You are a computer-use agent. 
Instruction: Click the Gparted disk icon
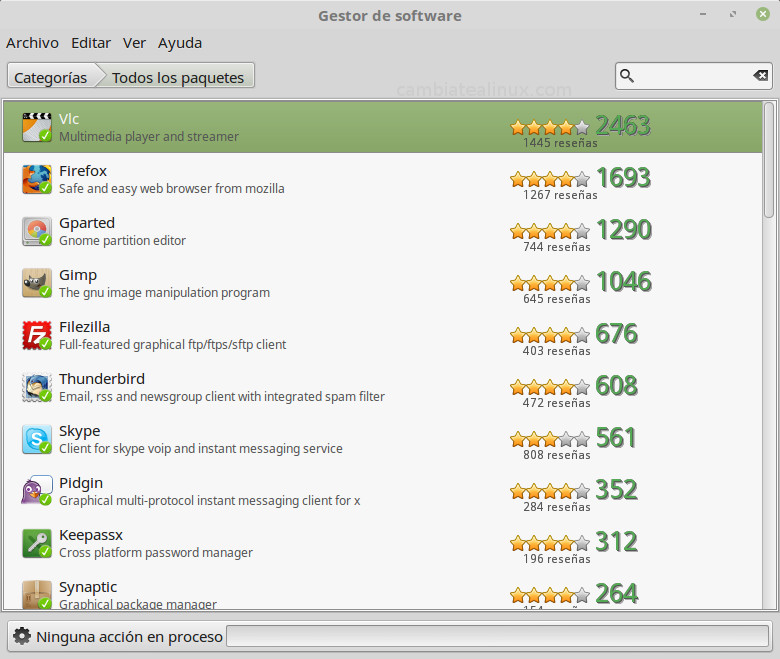pyautogui.click(x=37, y=231)
